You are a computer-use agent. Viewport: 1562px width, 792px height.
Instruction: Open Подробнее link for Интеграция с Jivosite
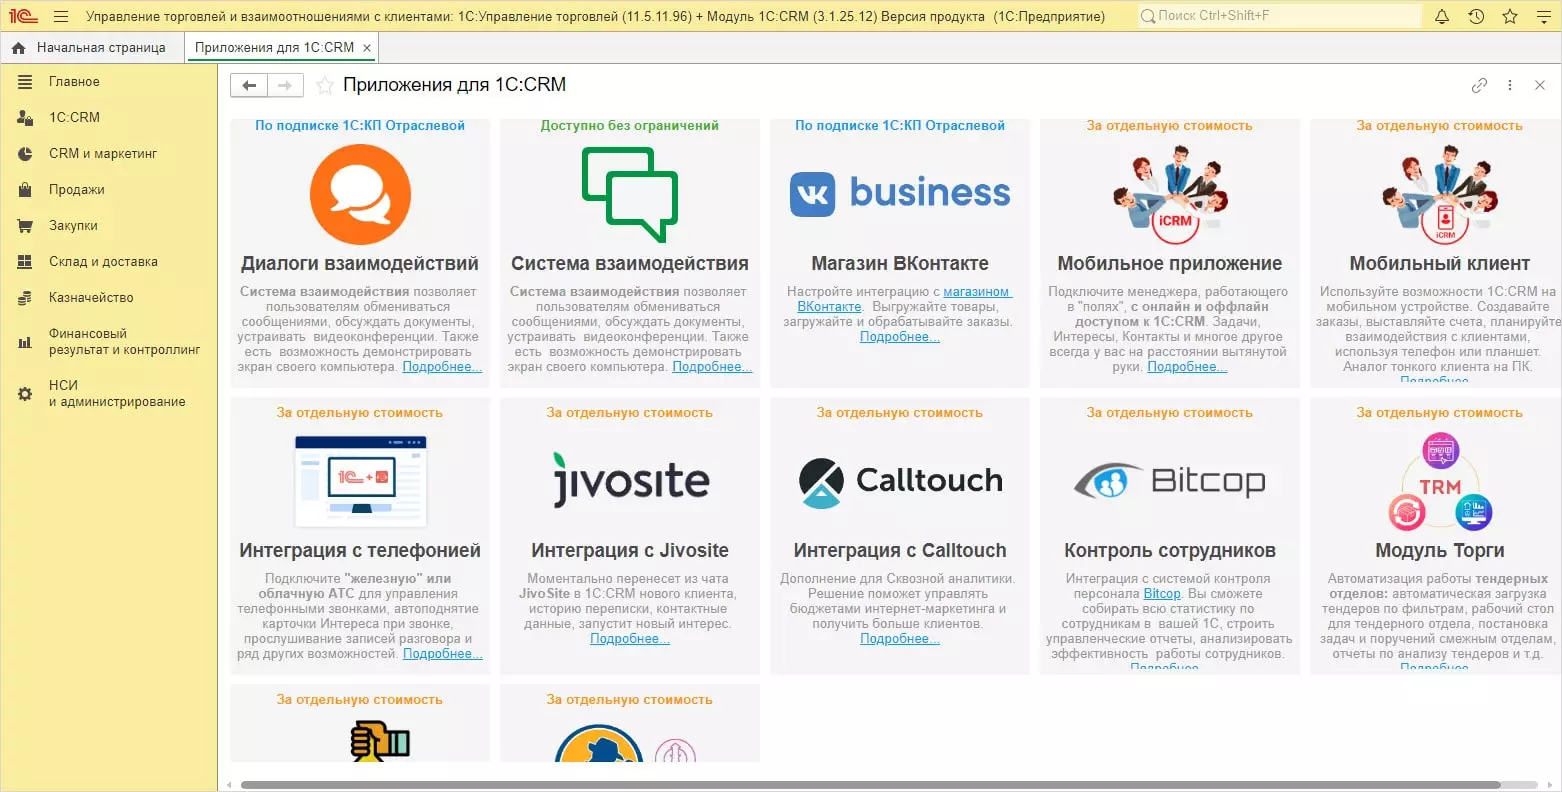(630, 639)
